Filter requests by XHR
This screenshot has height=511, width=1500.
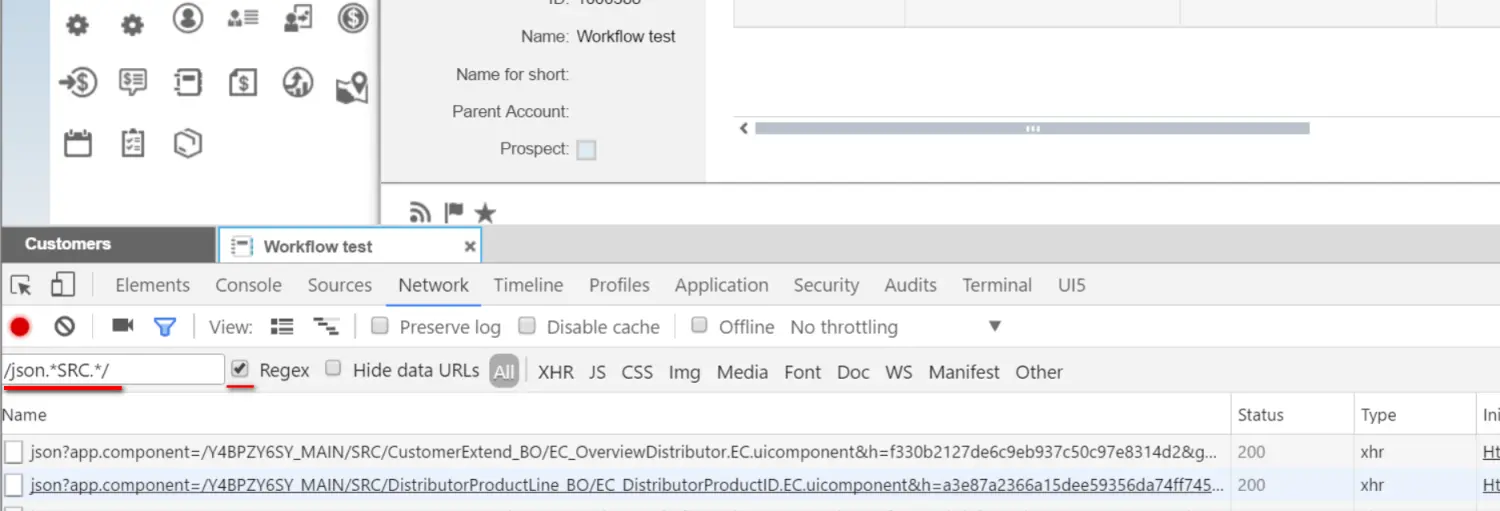[x=556, y=372]
